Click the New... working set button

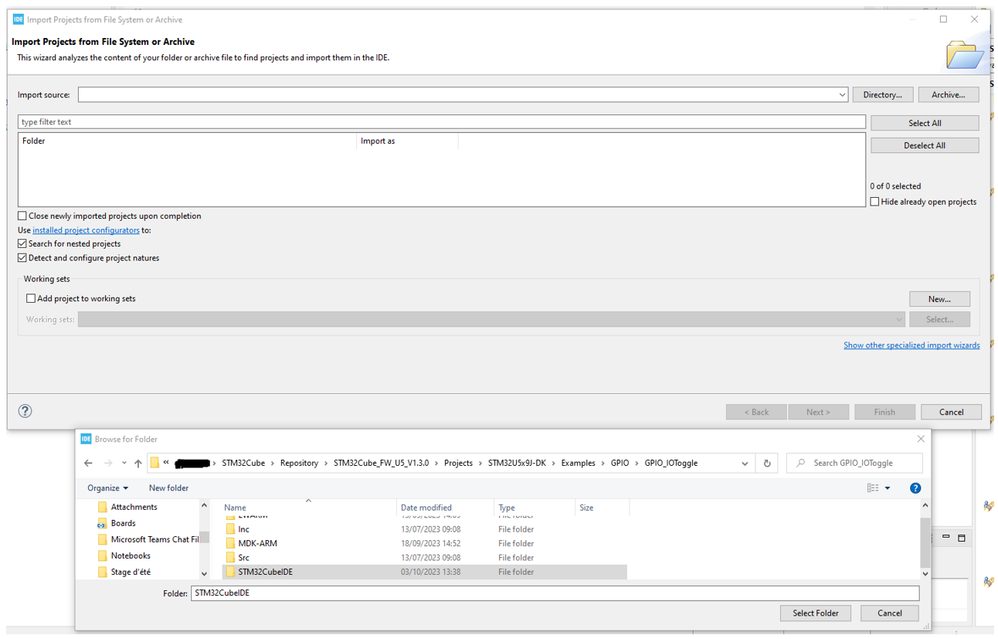pyautogui.click(x=939, y=299)
